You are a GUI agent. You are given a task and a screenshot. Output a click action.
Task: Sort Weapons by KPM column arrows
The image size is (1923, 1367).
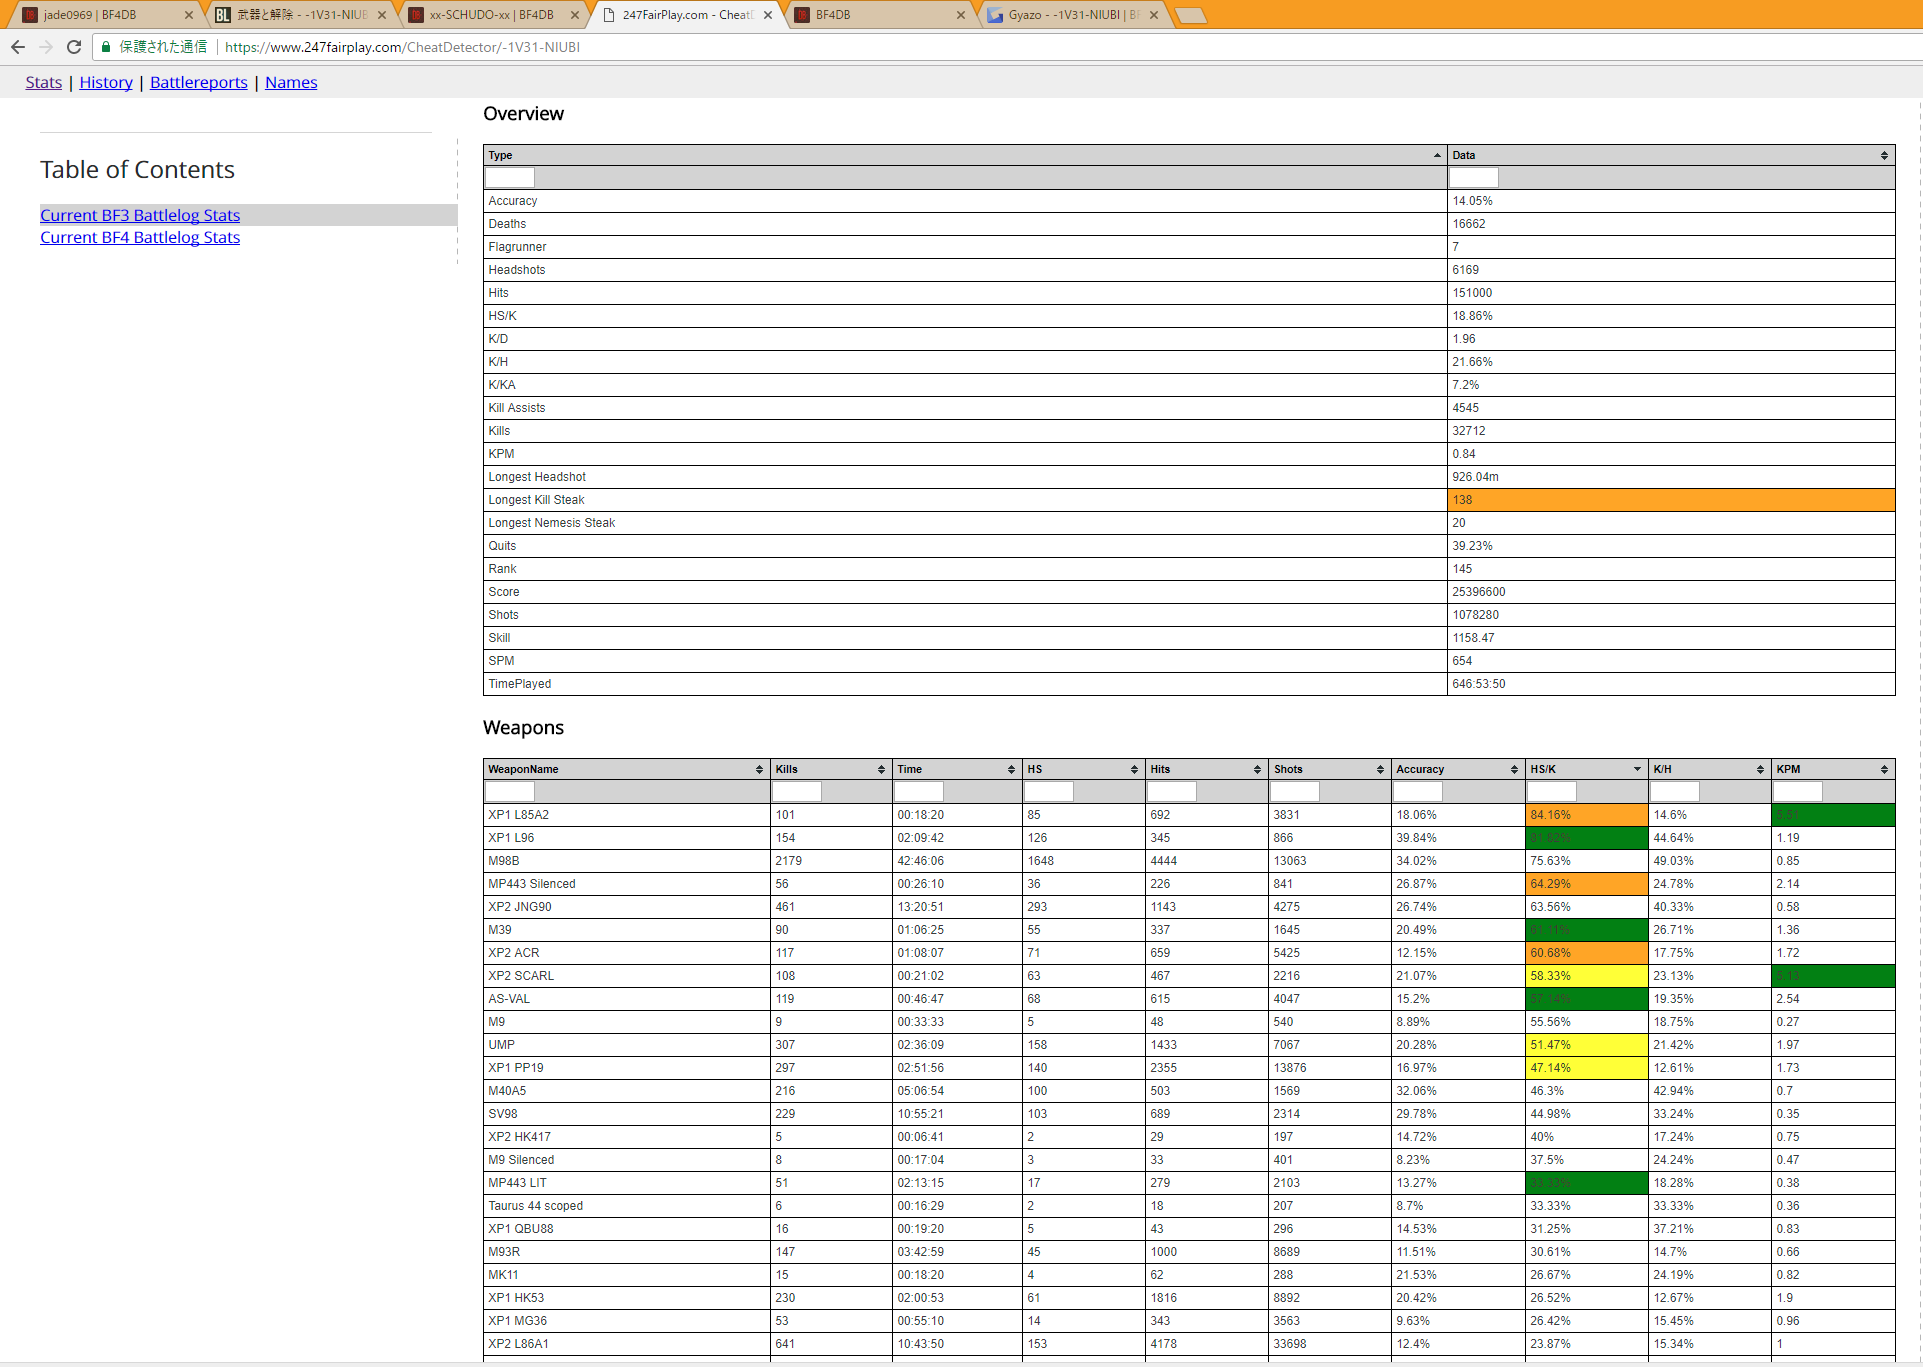pos(1884,769)
